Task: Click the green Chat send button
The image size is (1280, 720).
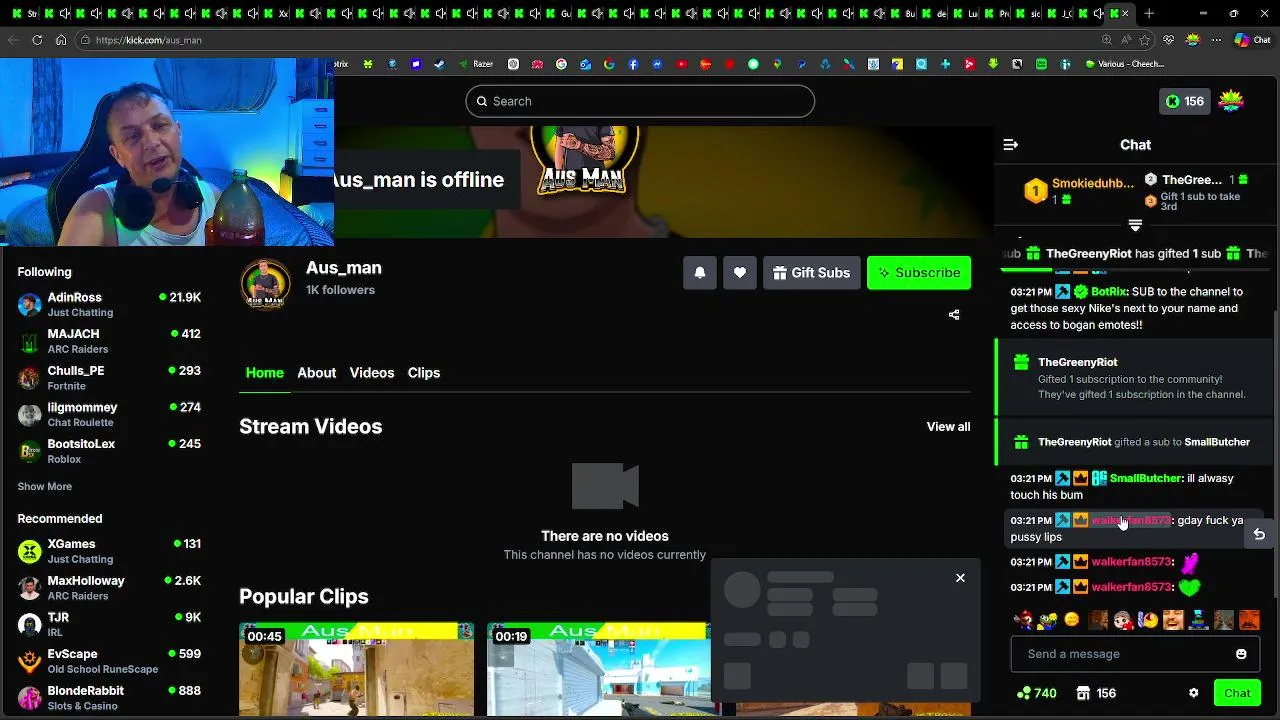Action: click(1237, 693)
